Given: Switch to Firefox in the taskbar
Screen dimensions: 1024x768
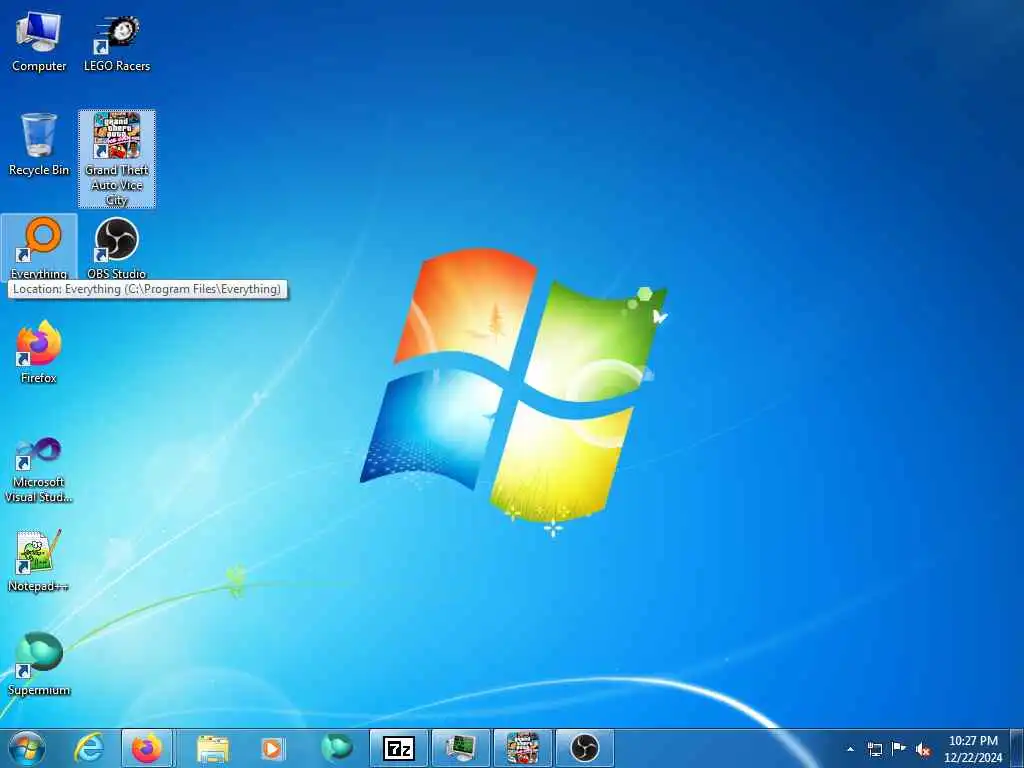Looking at the screenshot, I should [147, 748].
